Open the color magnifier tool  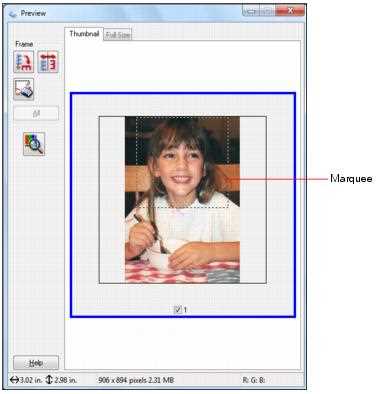coord(34,144)
